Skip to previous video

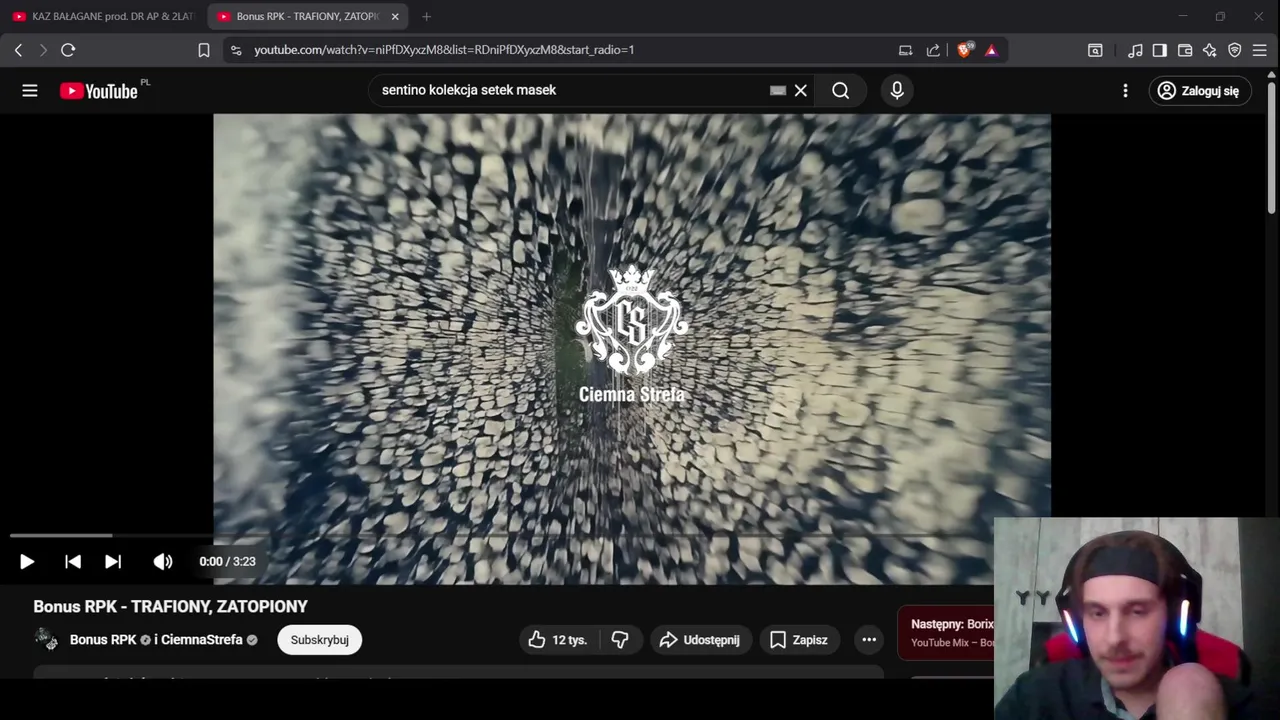click(73, 562)
